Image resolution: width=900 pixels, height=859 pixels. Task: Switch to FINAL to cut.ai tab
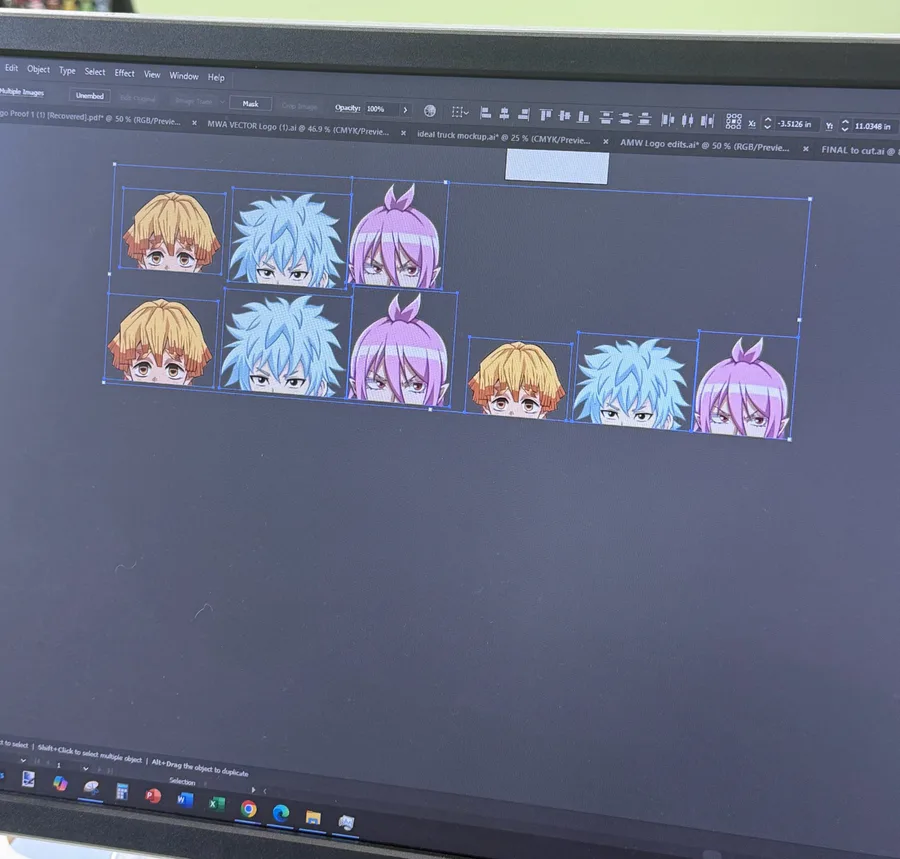tap(859, 150)
